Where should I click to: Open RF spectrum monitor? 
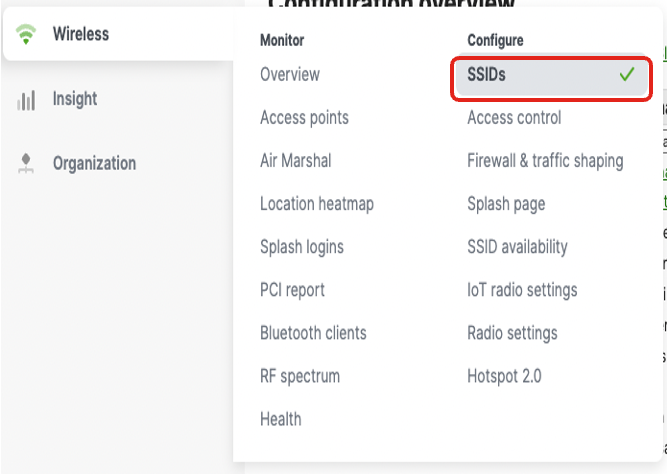[x=300, y=376]
